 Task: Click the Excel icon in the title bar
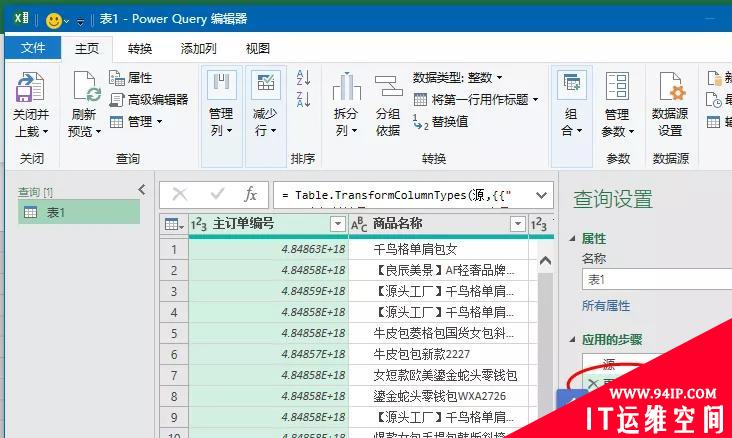21,19
